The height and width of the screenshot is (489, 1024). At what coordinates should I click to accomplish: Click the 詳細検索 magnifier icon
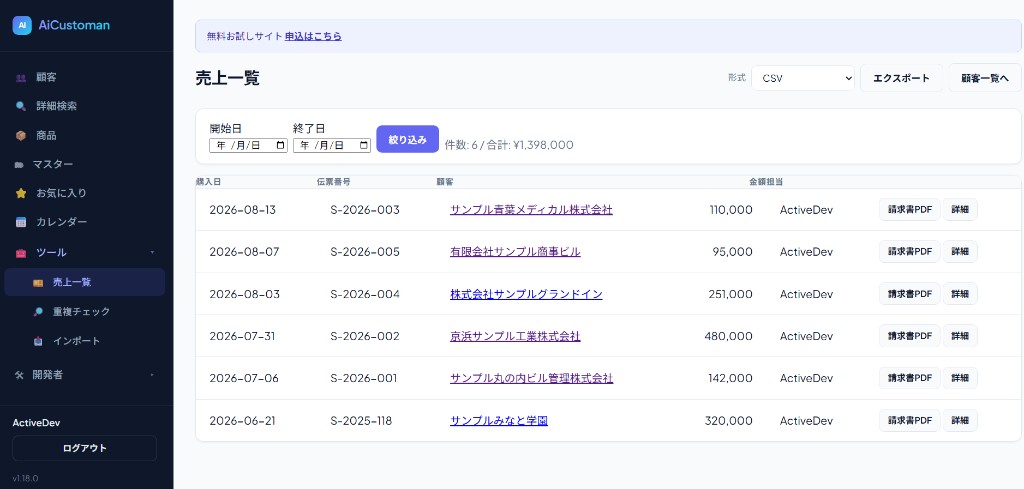21,106
